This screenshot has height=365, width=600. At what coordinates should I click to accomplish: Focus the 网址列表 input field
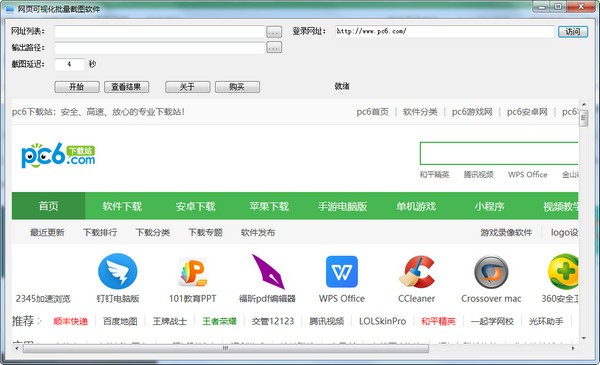159,32
